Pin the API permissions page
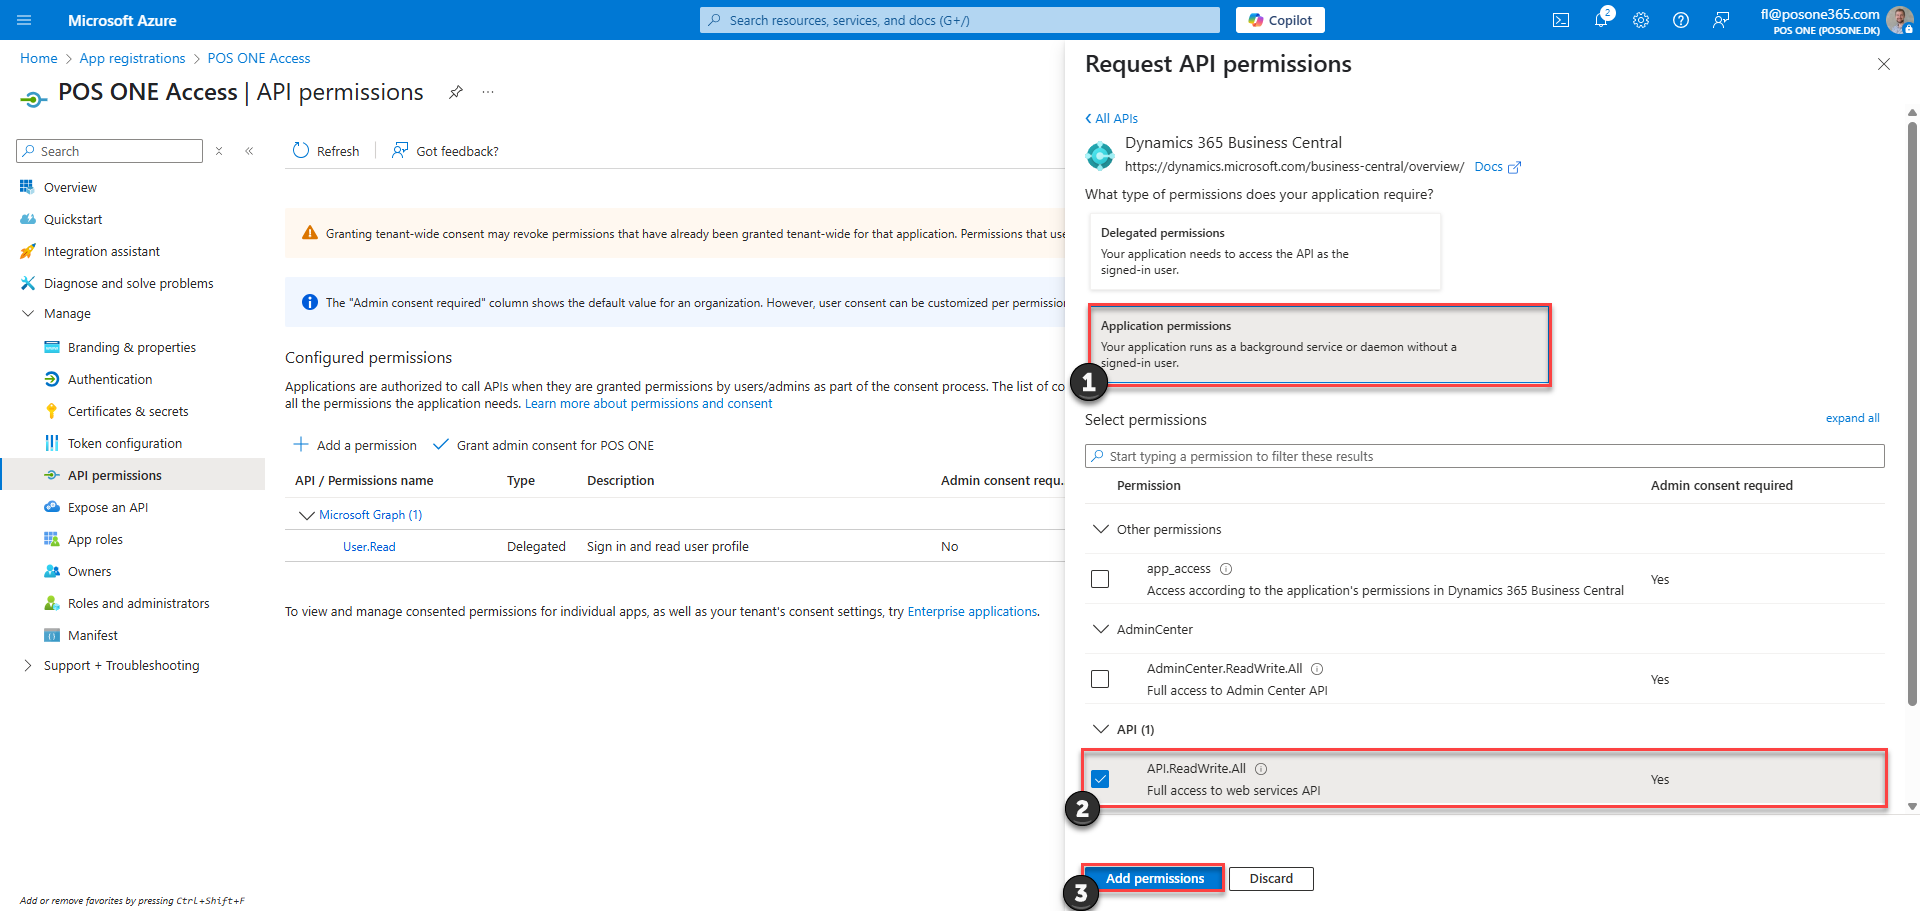 pyautogui.click(x=456, y=92)
